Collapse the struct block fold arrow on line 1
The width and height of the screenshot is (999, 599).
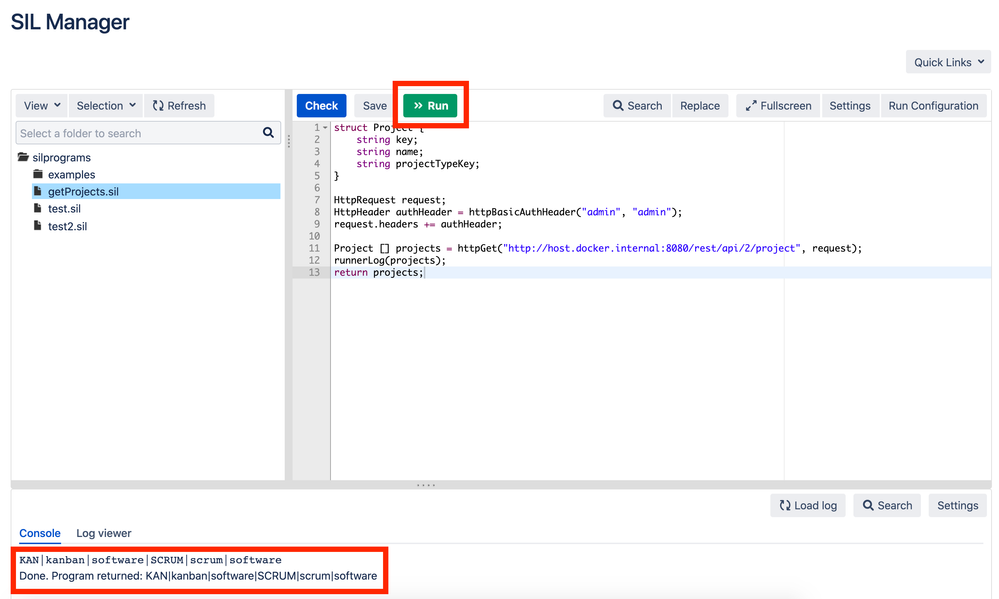coord(325,128)
